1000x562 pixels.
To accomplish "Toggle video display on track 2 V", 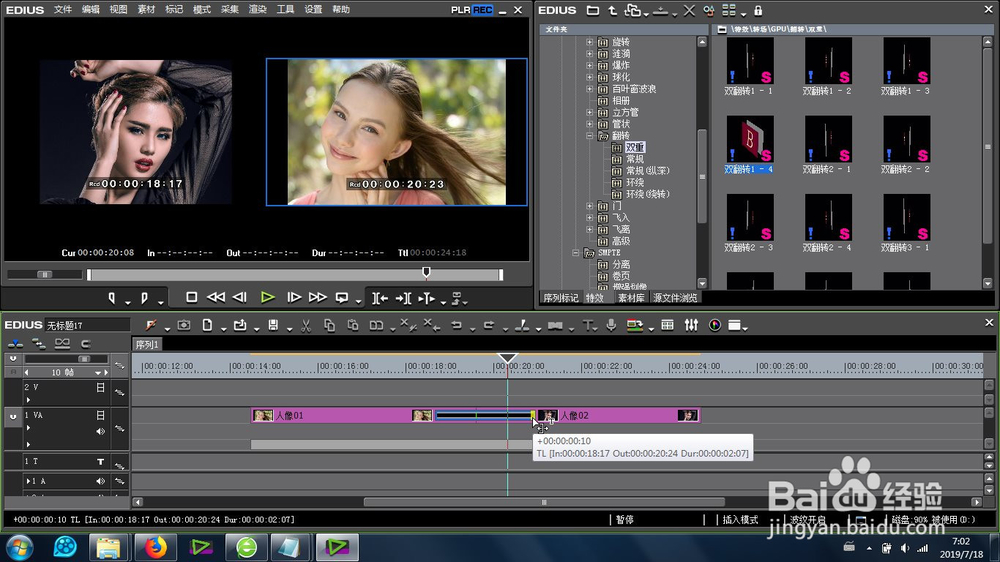I will 100,387.
